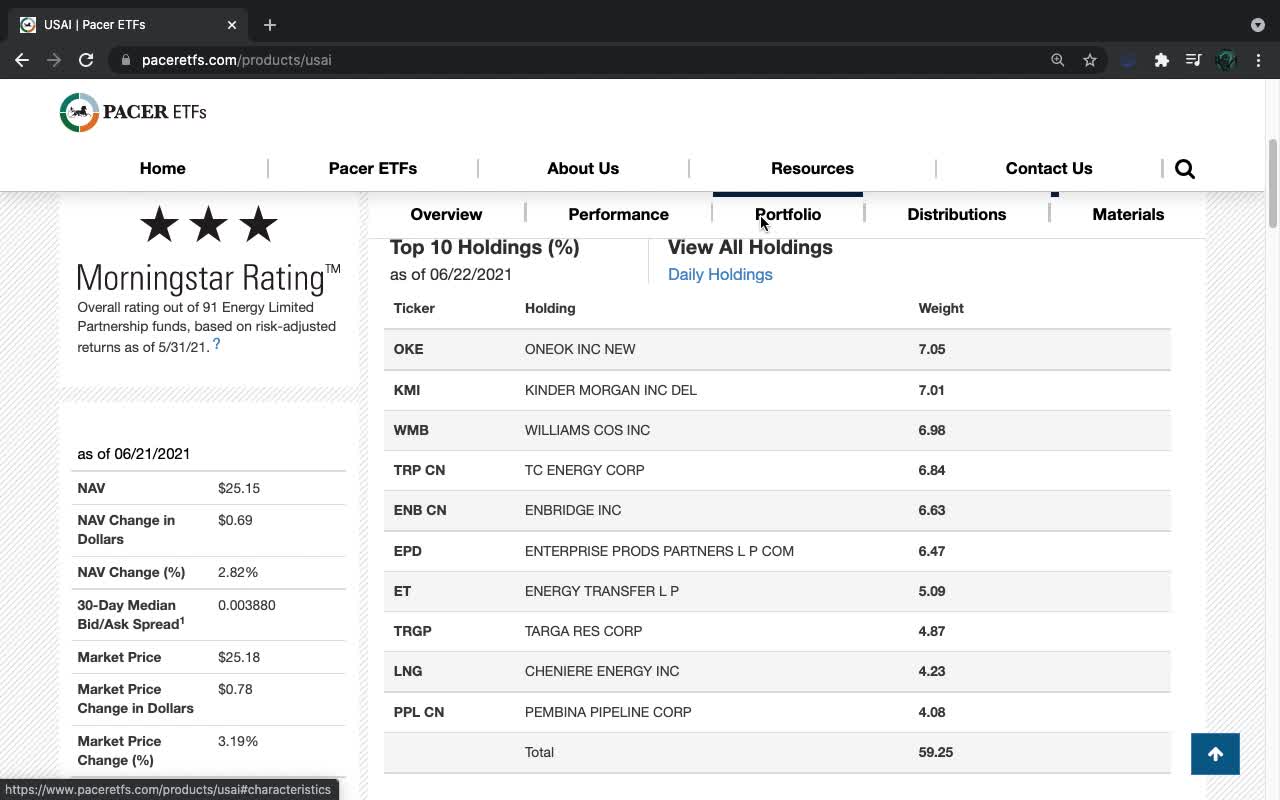Screen dimensions: 1280x800
Task: Click the OKE ticker cell
Action: tap(408, 349)
